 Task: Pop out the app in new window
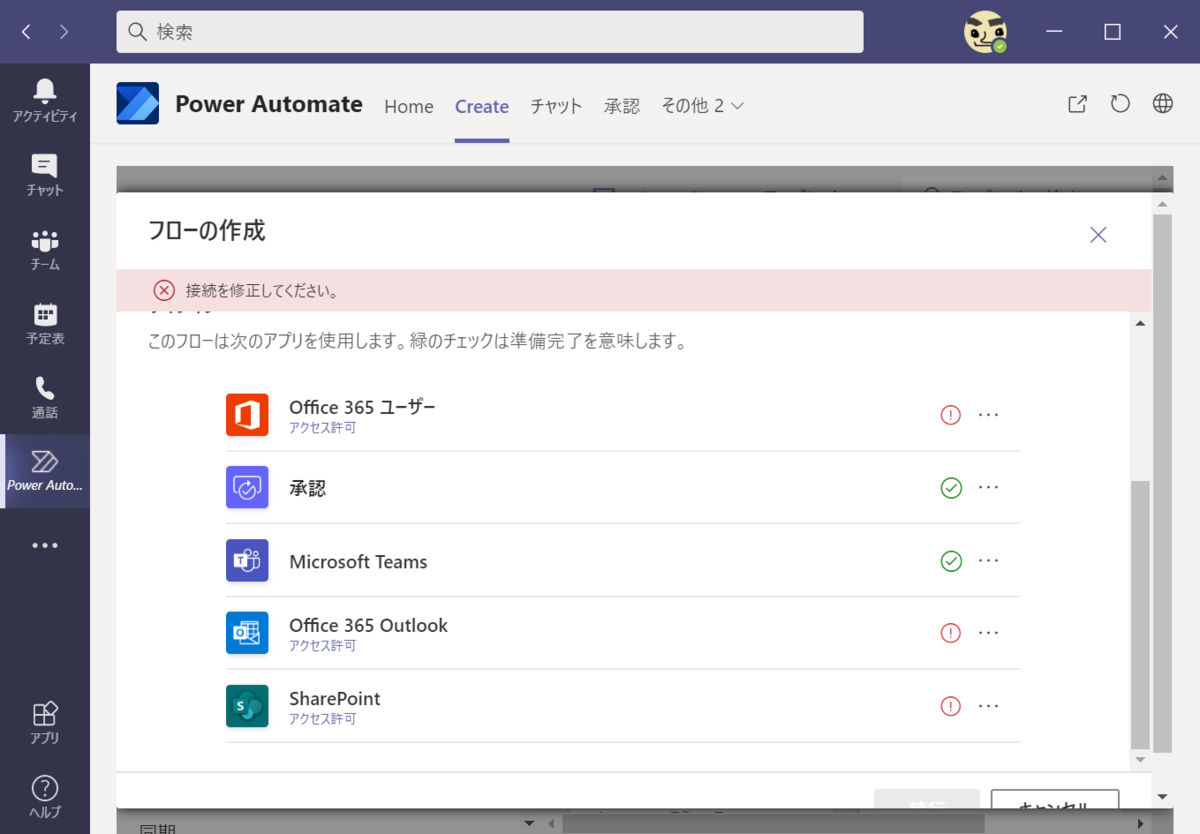[x=1077, y=104]
